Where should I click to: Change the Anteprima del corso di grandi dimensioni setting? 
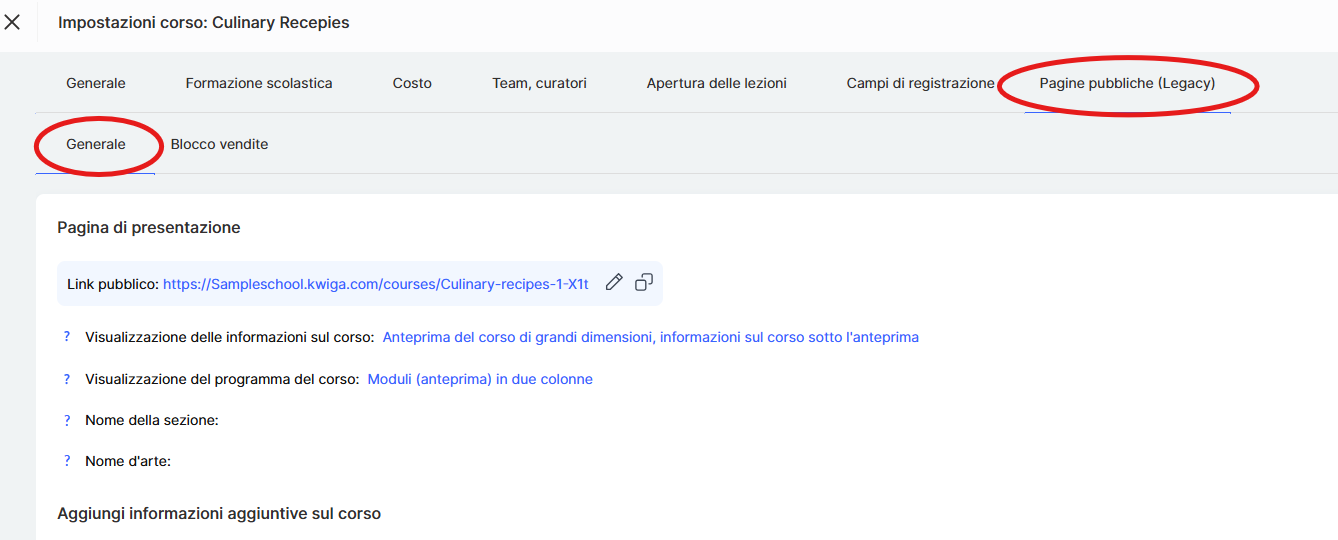[650, 337]
